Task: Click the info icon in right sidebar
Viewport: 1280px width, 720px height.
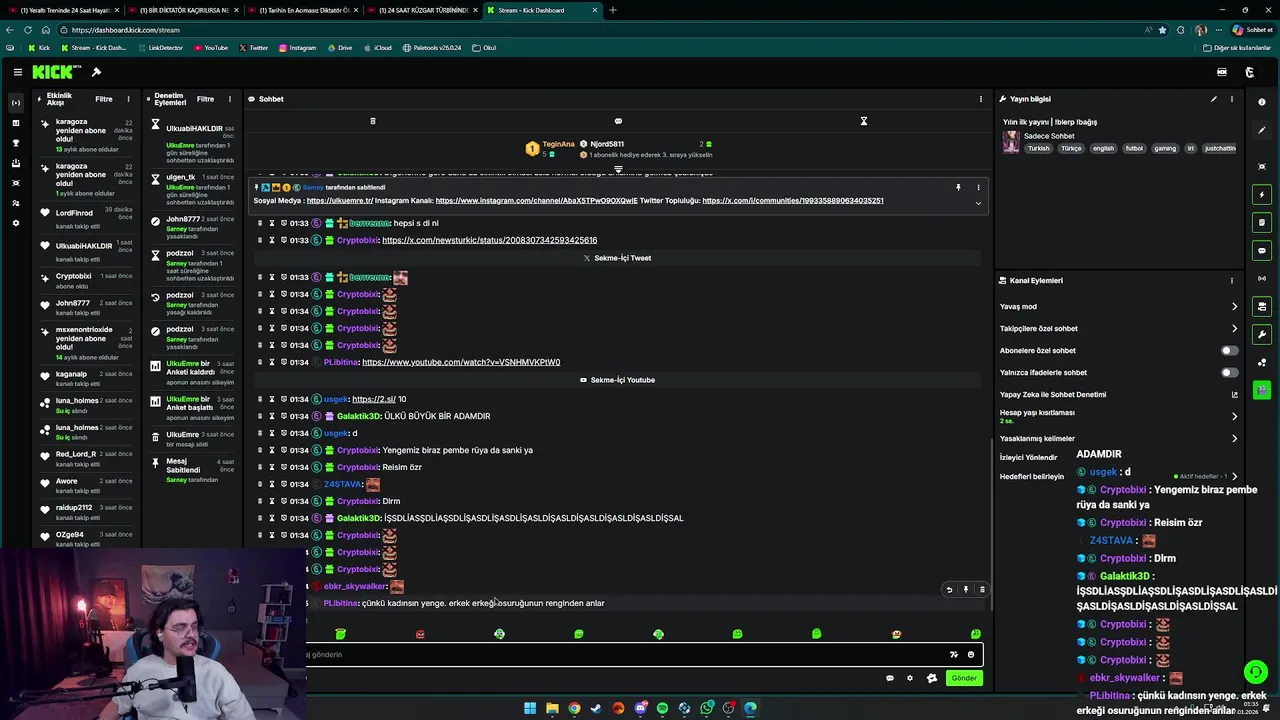Action: point(1262,102)
